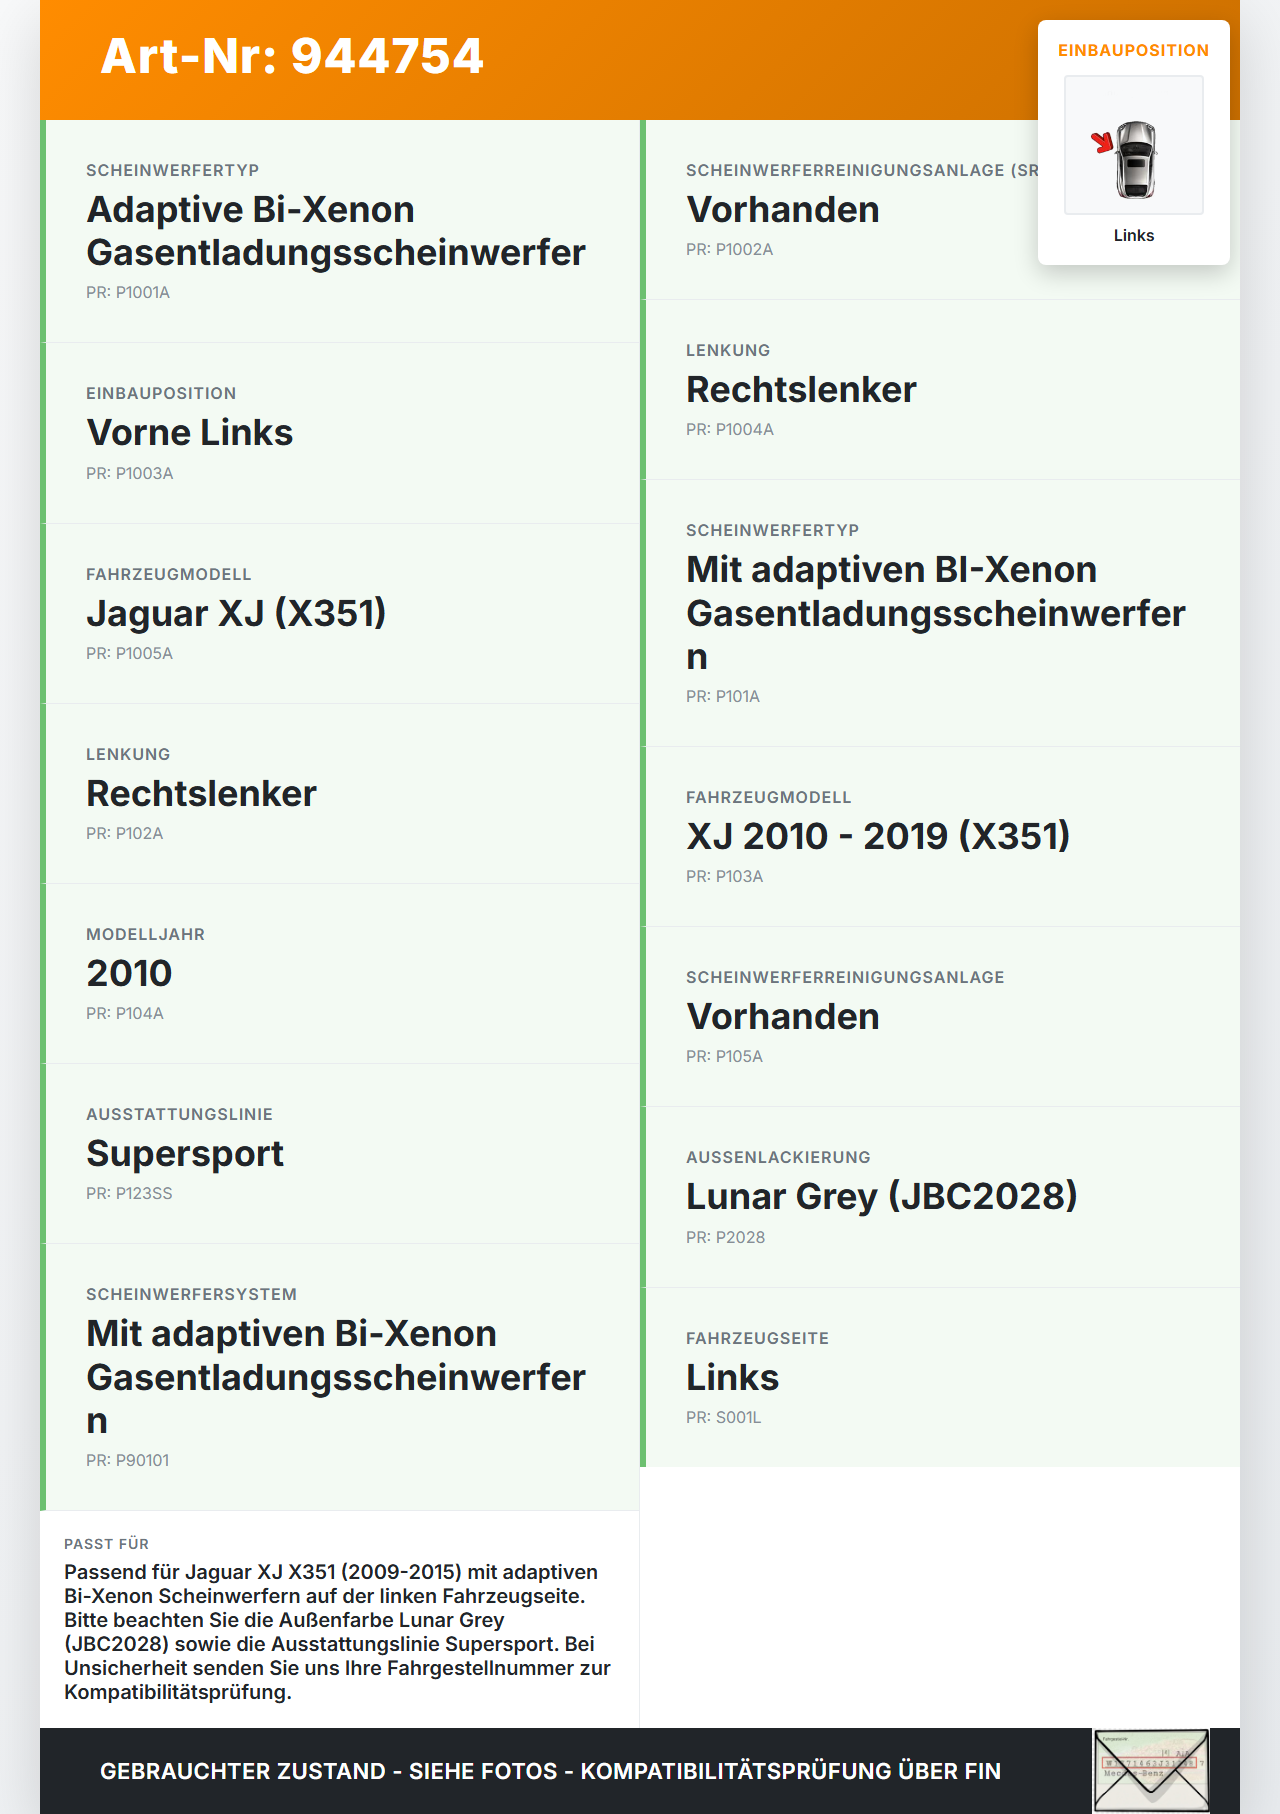The height and width of the screenshot is (1814, 1280).
Task: Click the Lunar Grey (JBC2028) paint value
Action: [882, 1196]
